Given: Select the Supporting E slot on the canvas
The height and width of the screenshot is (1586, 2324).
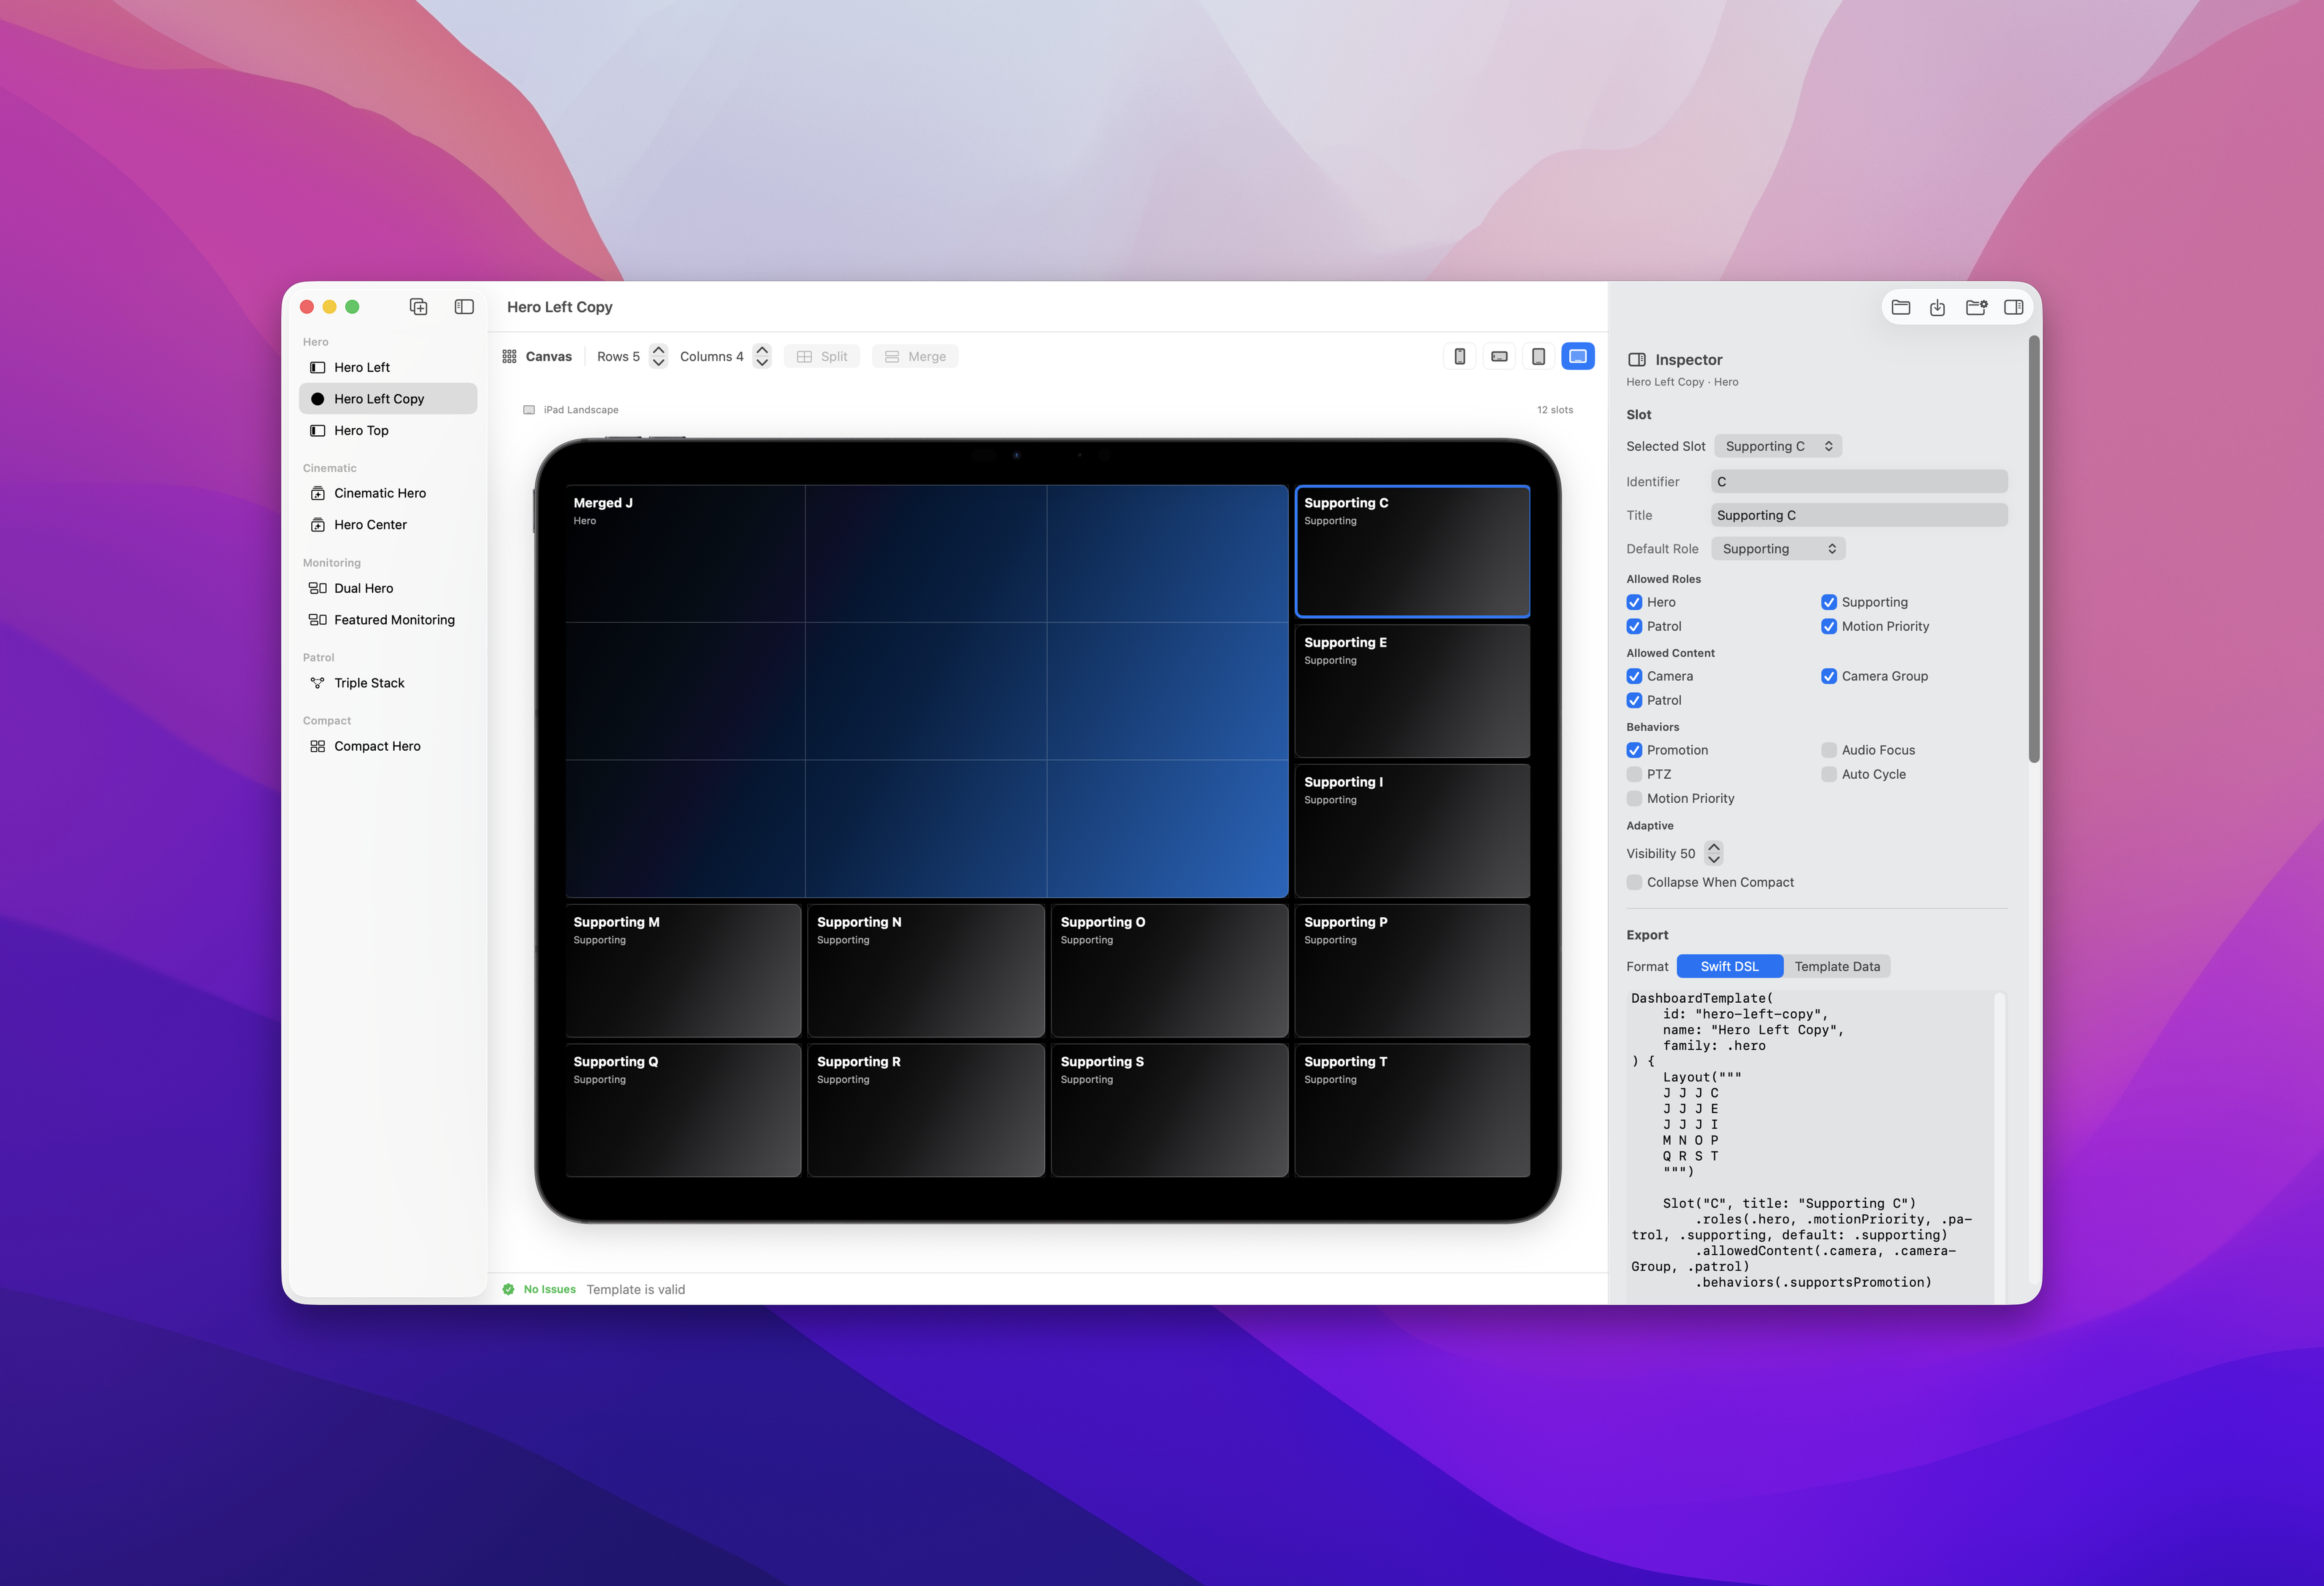Looking at the screenshot, I should 1412,691.
